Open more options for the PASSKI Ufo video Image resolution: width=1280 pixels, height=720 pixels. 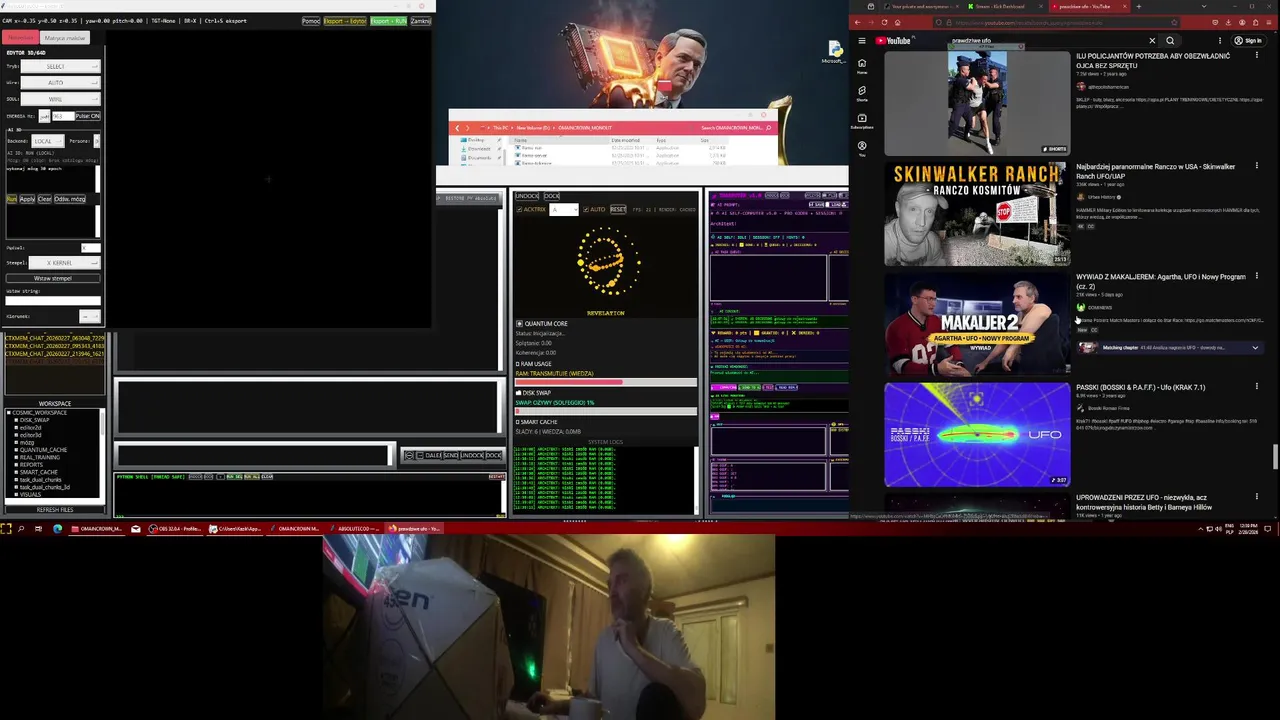1257,387
